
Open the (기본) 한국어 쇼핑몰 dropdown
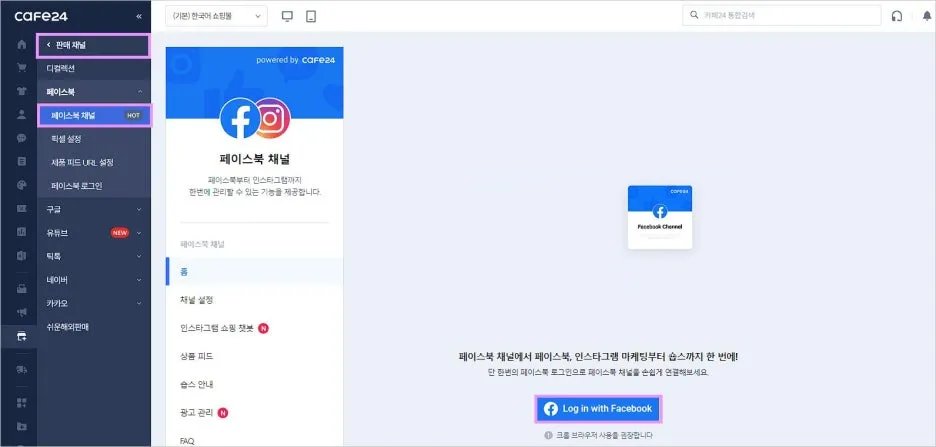click(x=217, y=16)
